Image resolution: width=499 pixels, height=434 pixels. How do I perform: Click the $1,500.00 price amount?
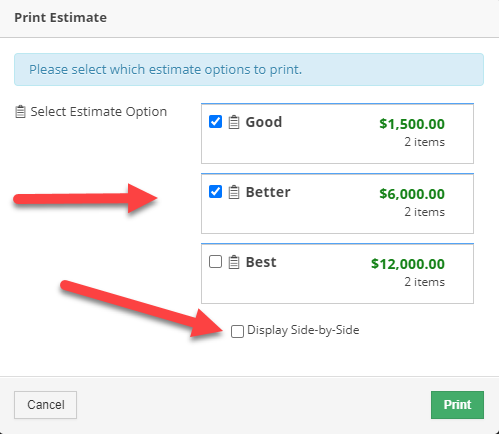coord(412,124)
